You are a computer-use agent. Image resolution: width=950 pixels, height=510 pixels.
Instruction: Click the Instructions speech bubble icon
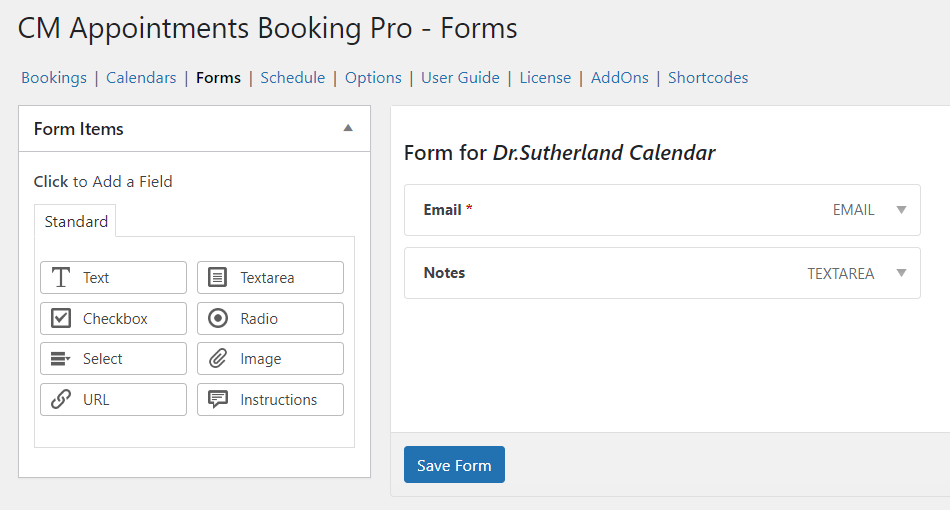218,399
